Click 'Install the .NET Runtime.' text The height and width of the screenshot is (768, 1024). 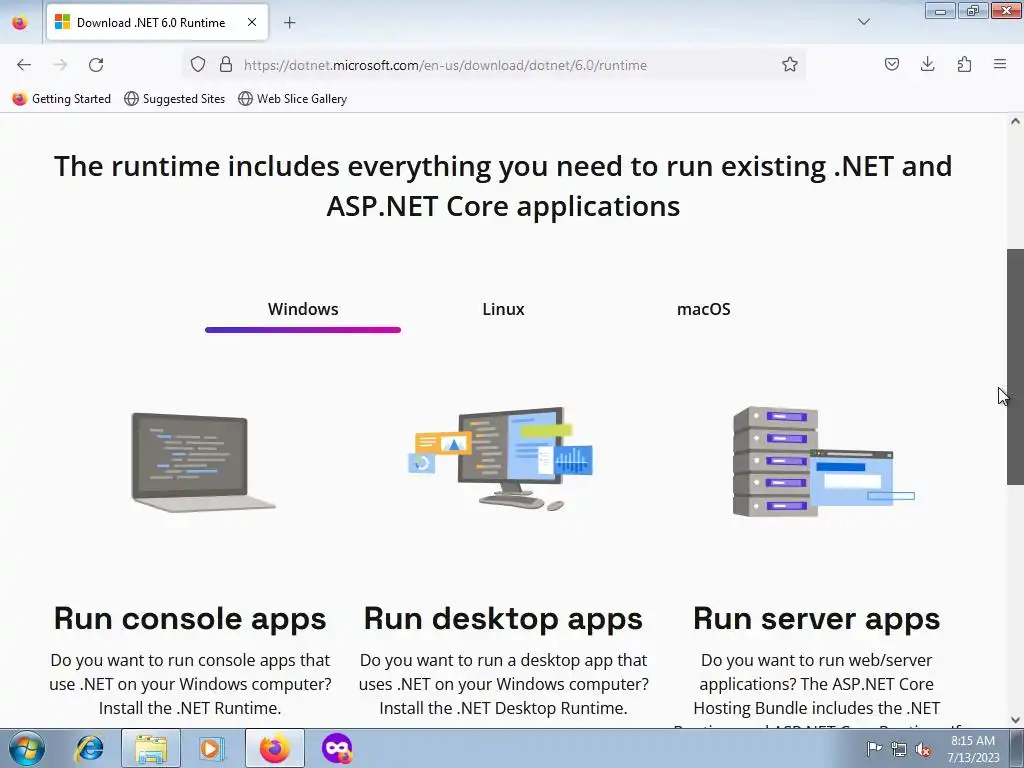pyautogui.click(x=190, y=708)
